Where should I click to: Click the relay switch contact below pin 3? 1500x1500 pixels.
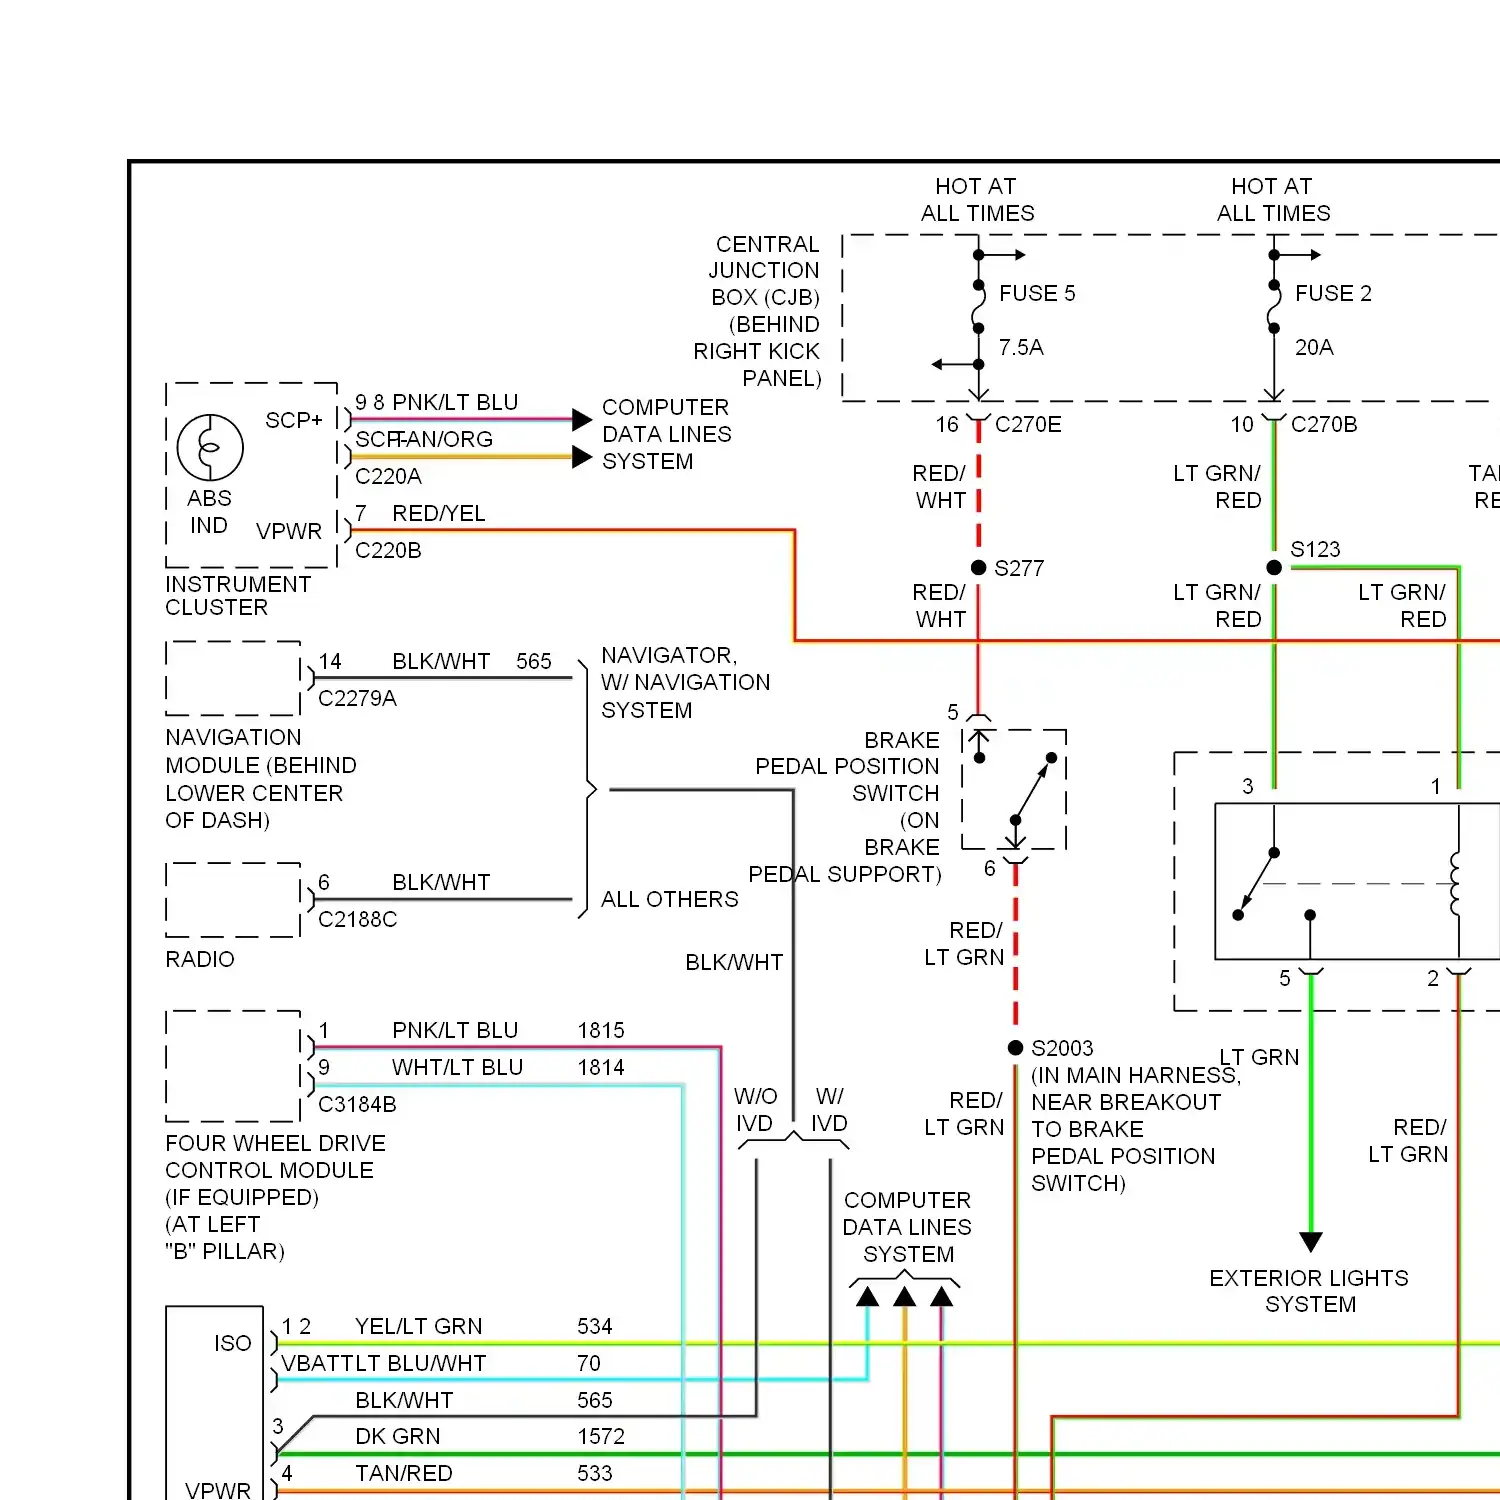1256,884
